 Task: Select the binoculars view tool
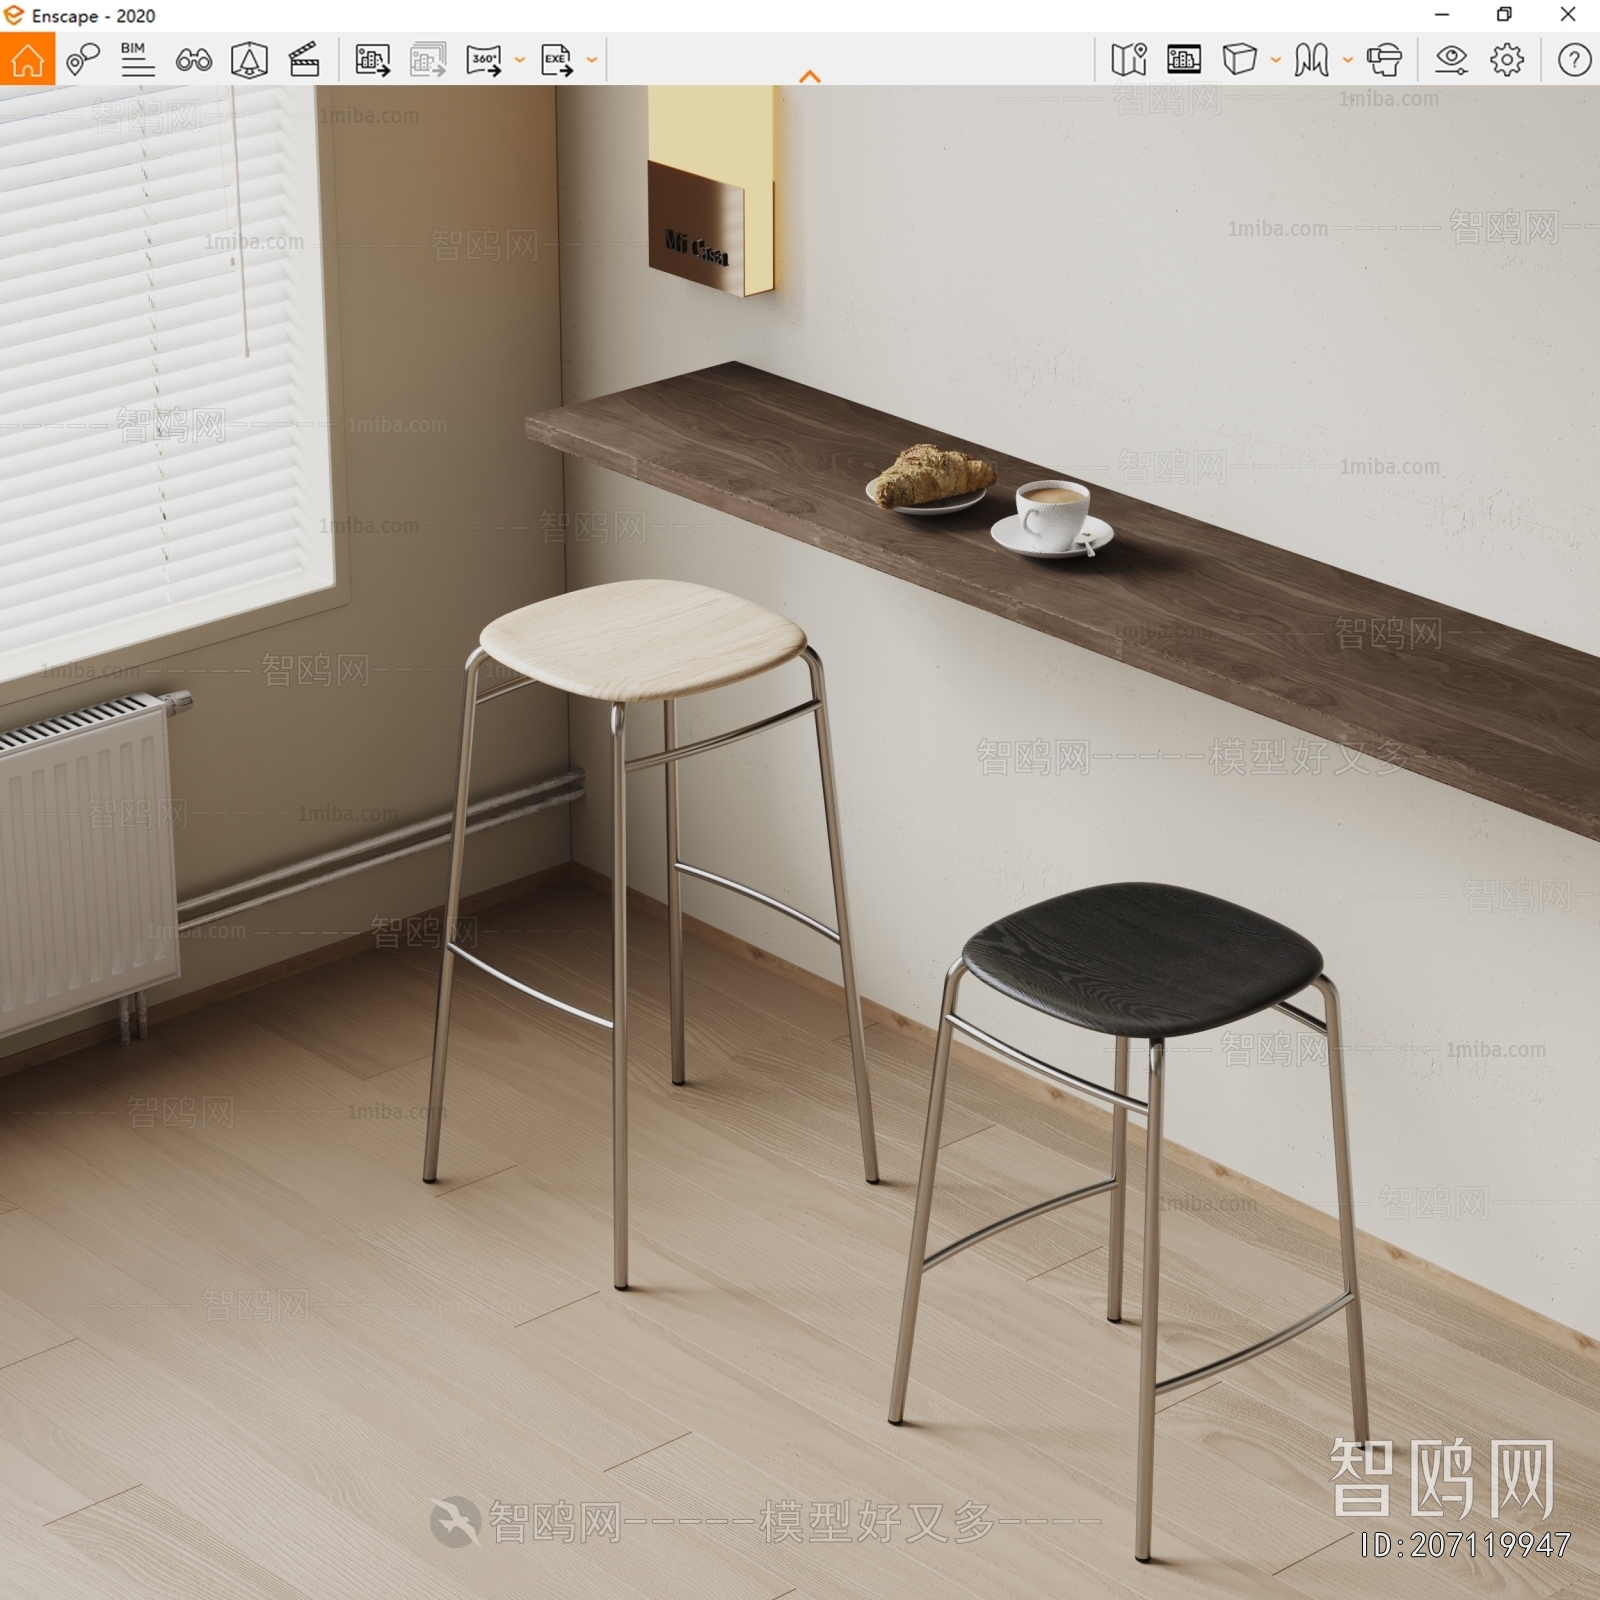coord(195,62)
